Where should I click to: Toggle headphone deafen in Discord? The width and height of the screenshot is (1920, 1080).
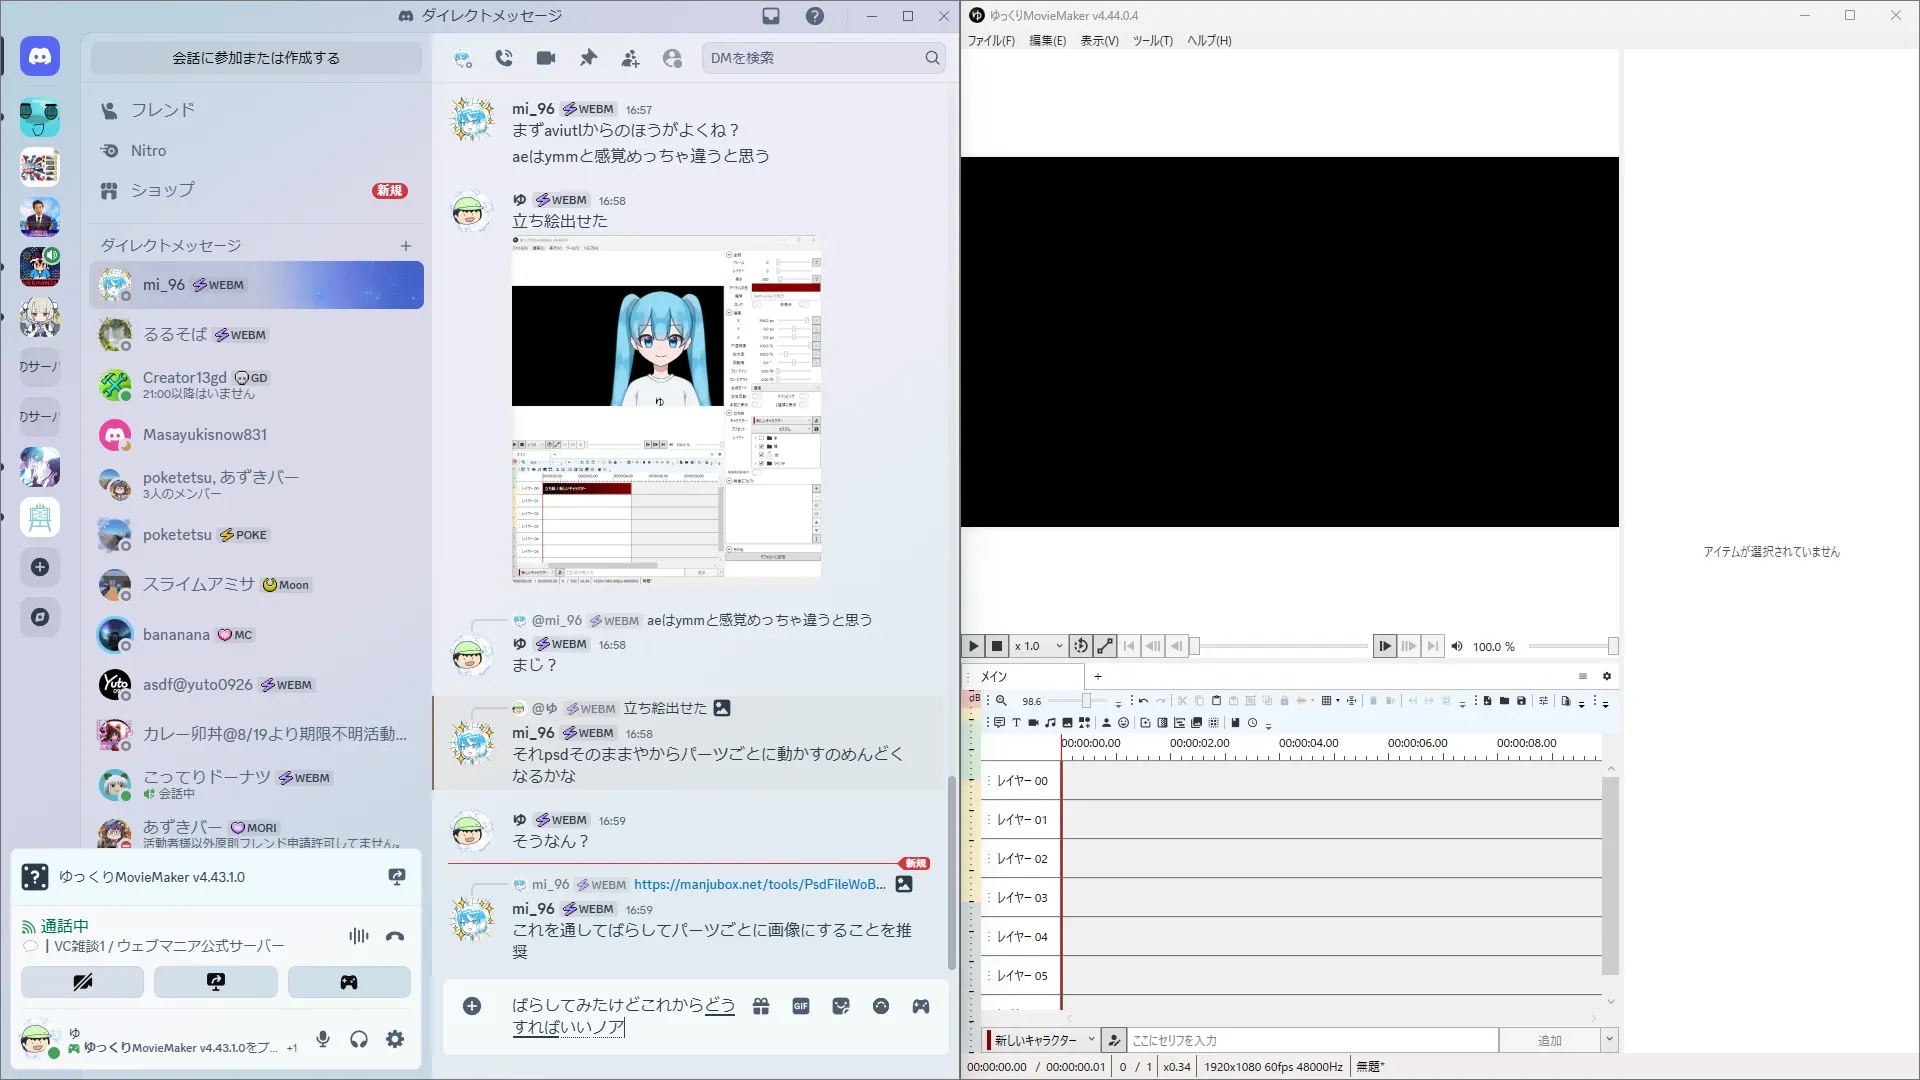tap(359, 1040)
